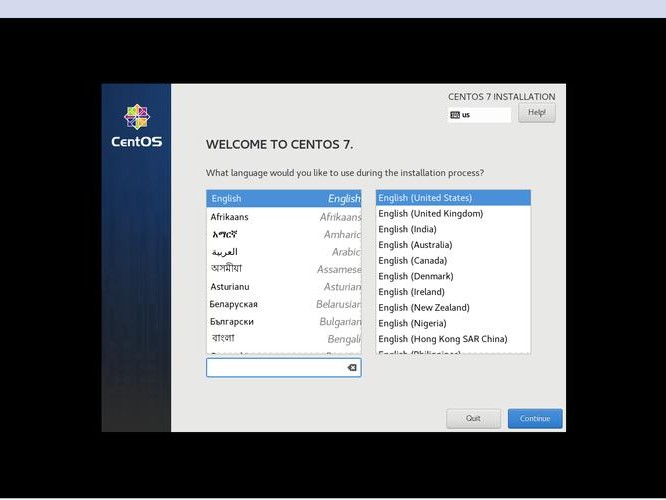
Task: Select English (Denmark) locale
Action: 453,277
